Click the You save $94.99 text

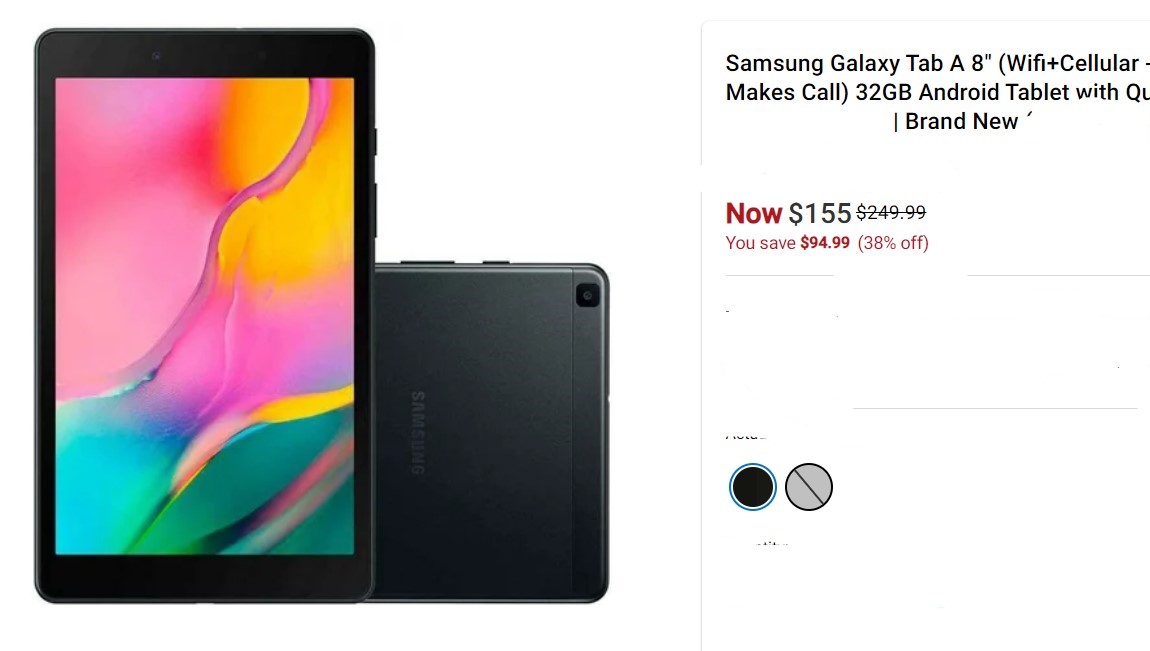click(788, 243)
